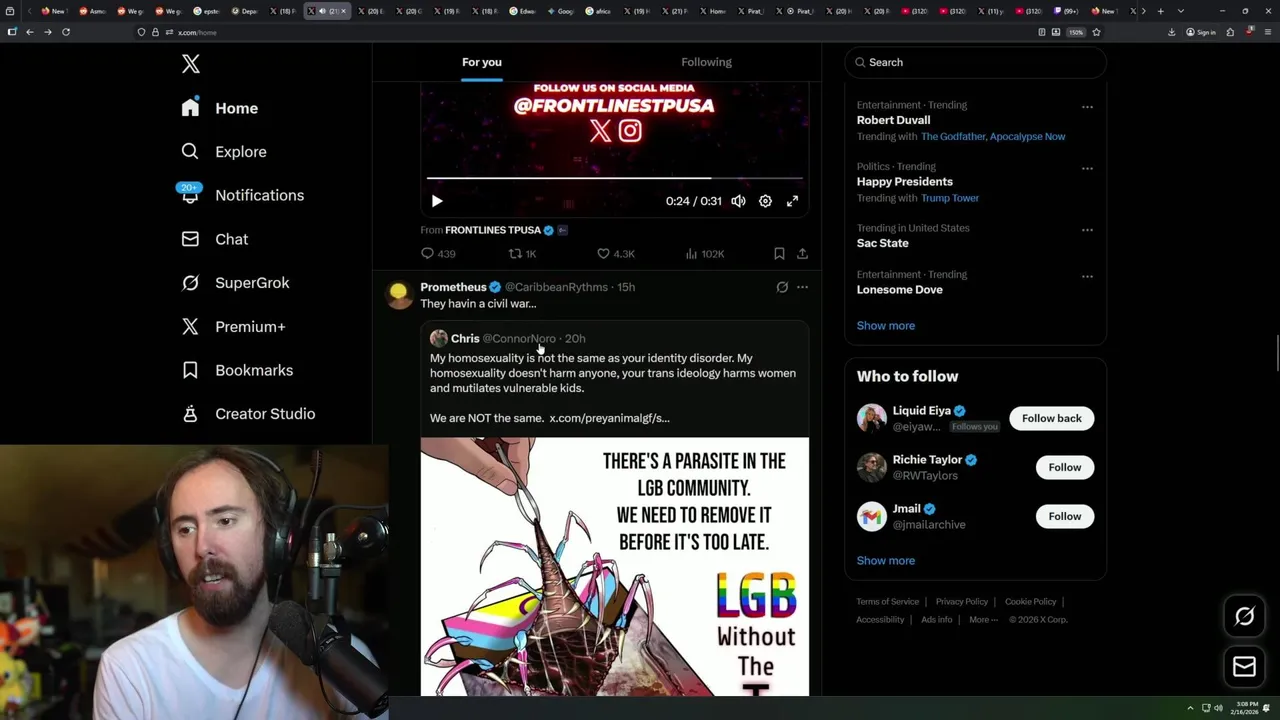1280x720 pixels.
Task: Open Sac State trending topic
Action: [882, 243]
